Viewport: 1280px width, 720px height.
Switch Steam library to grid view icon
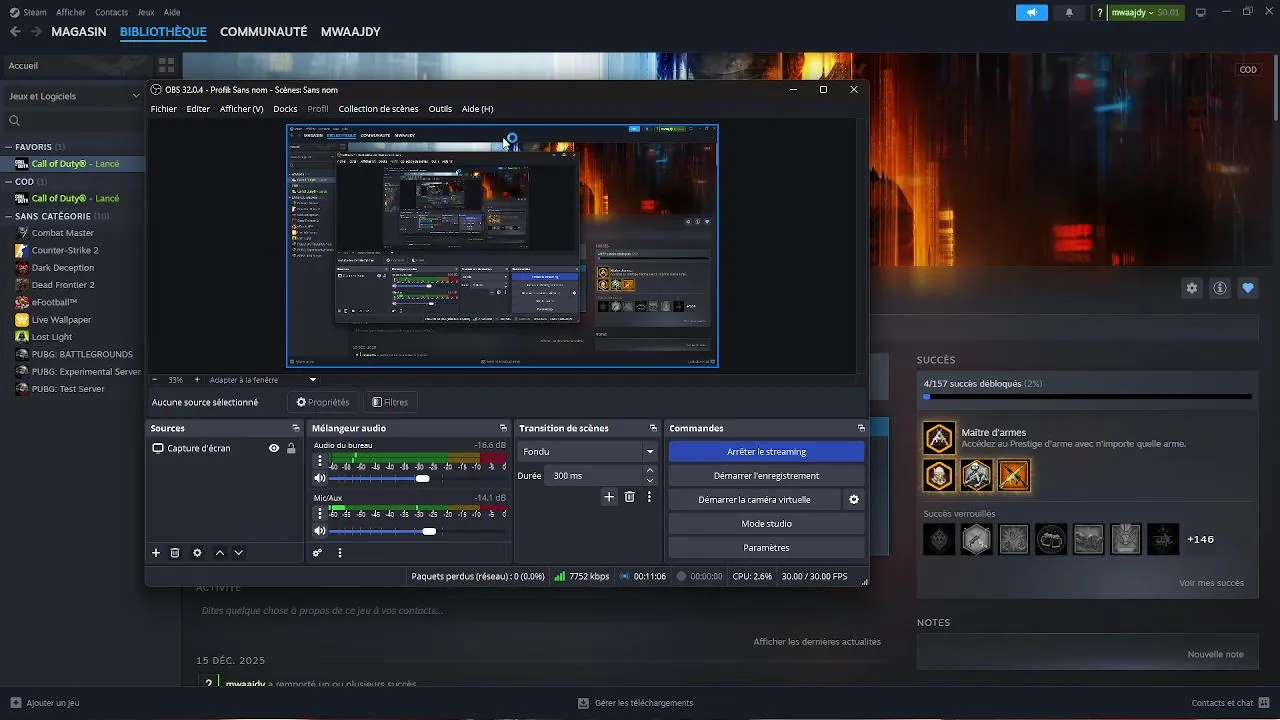click(166, 66)
